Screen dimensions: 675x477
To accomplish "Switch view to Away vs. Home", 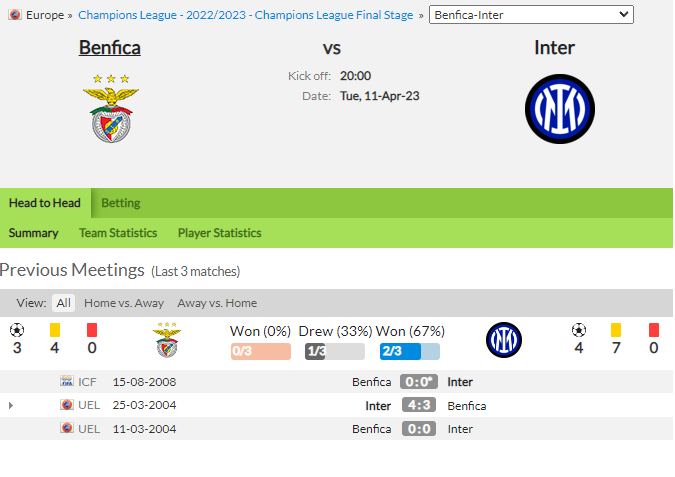I will (x=217, y=303).
